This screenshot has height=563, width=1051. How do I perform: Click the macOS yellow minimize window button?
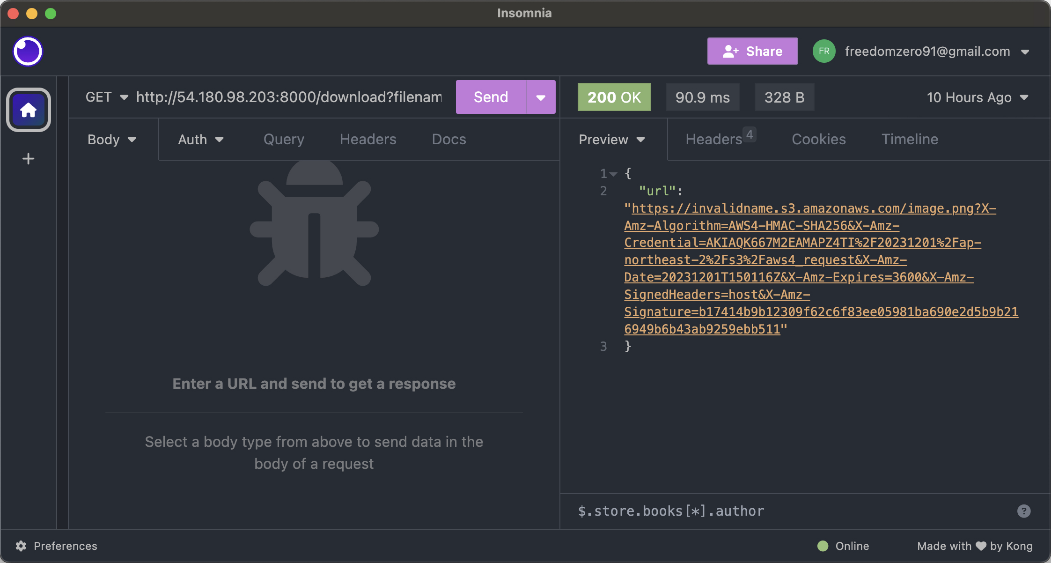click(32, 13)
